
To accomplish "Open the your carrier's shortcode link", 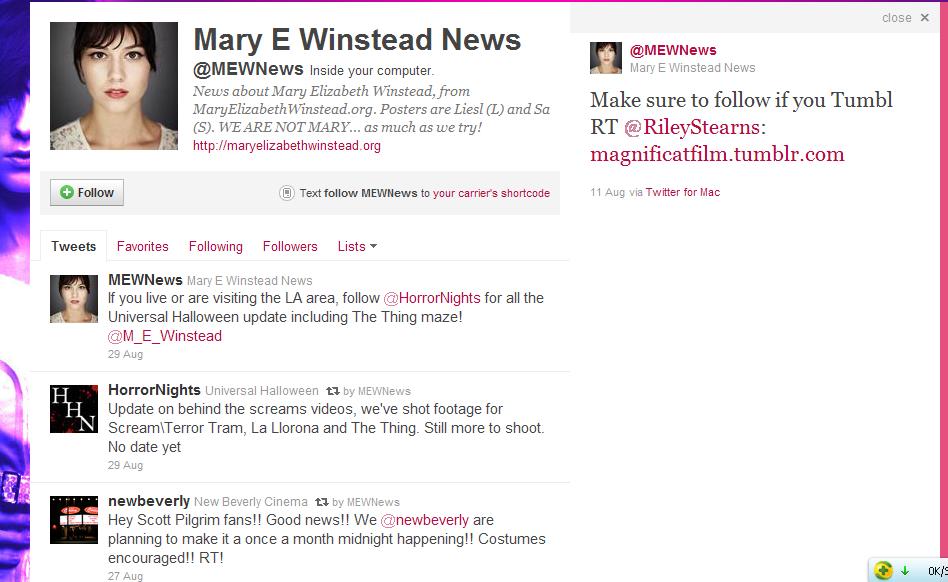I will tap(491, 193).
